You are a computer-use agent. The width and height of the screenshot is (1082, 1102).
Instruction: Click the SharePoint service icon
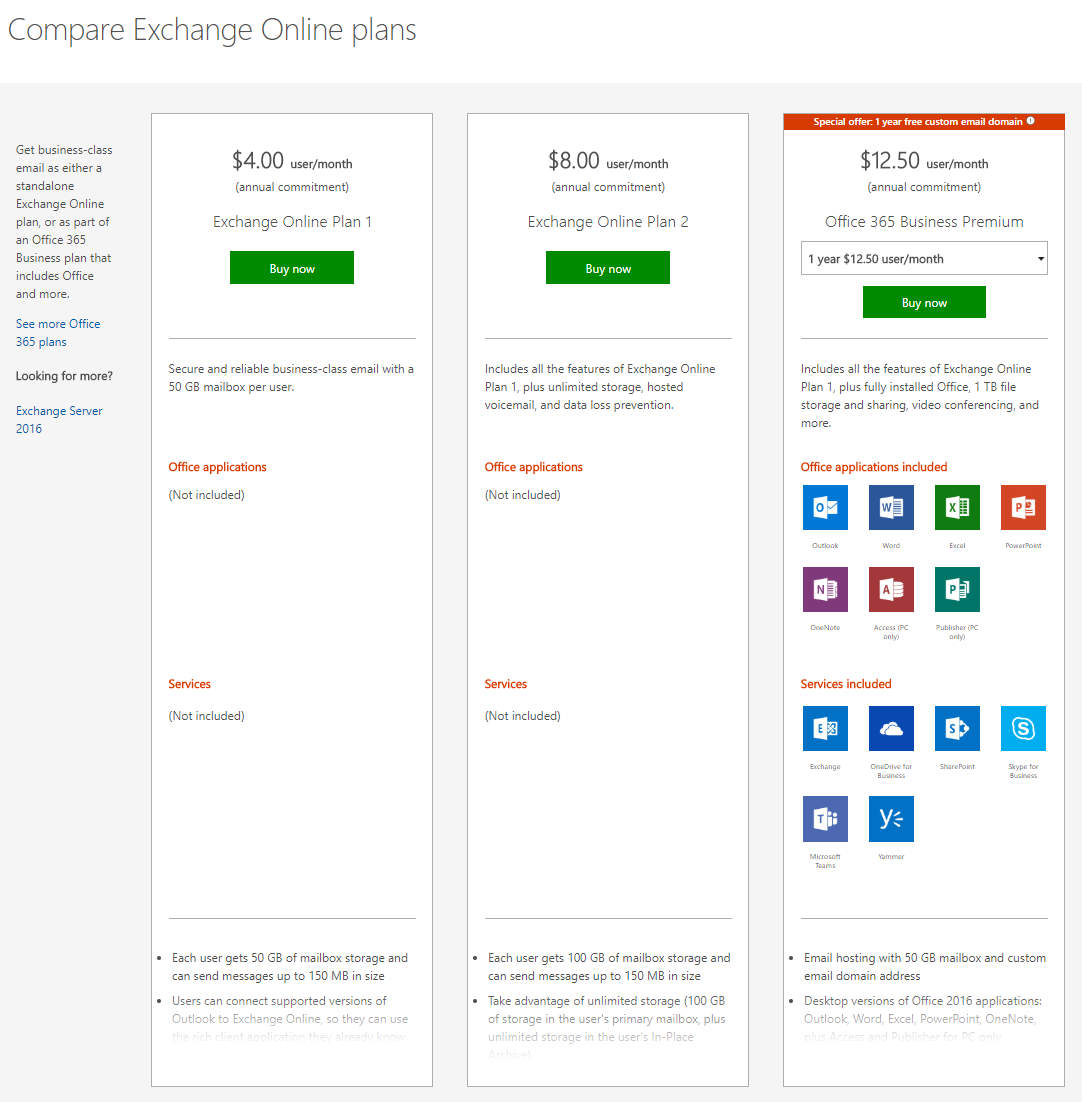[x=957, y=729]
